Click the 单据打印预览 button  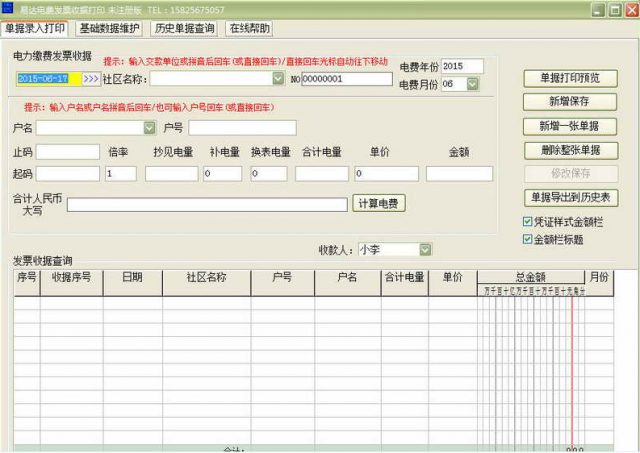570,78
